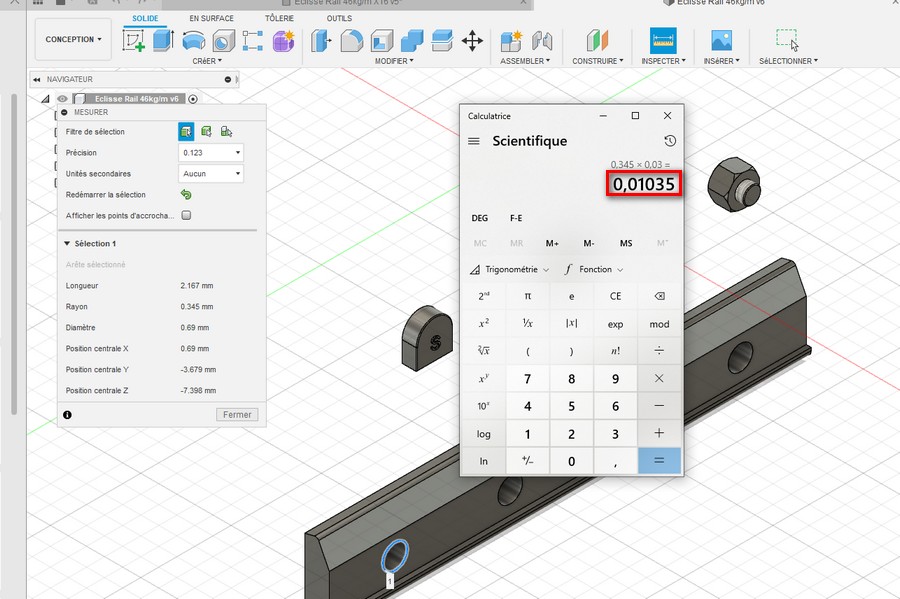
Task: Select the Revolve tool in the toolbar
Action: point(193,41)
